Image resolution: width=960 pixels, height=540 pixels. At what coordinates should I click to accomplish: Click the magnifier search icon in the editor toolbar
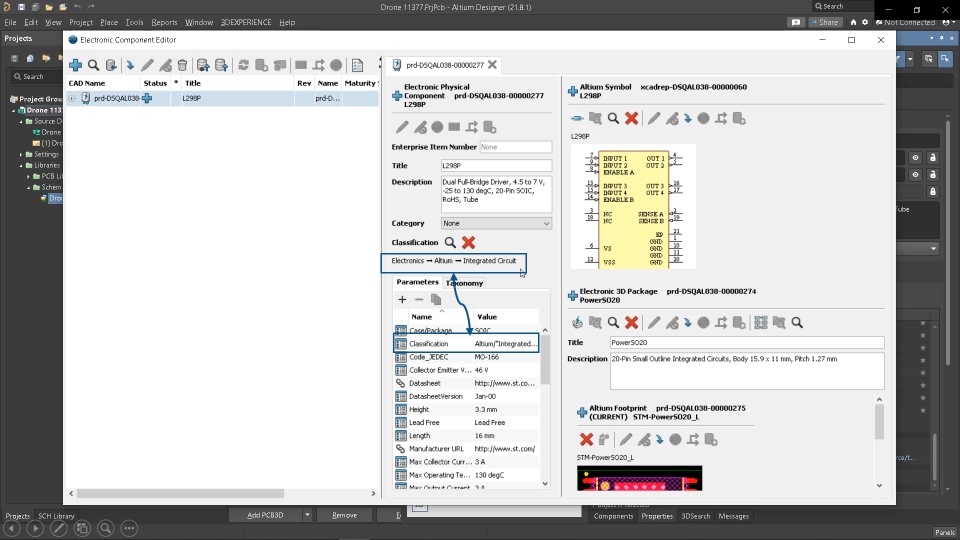[x=93, y=65]
